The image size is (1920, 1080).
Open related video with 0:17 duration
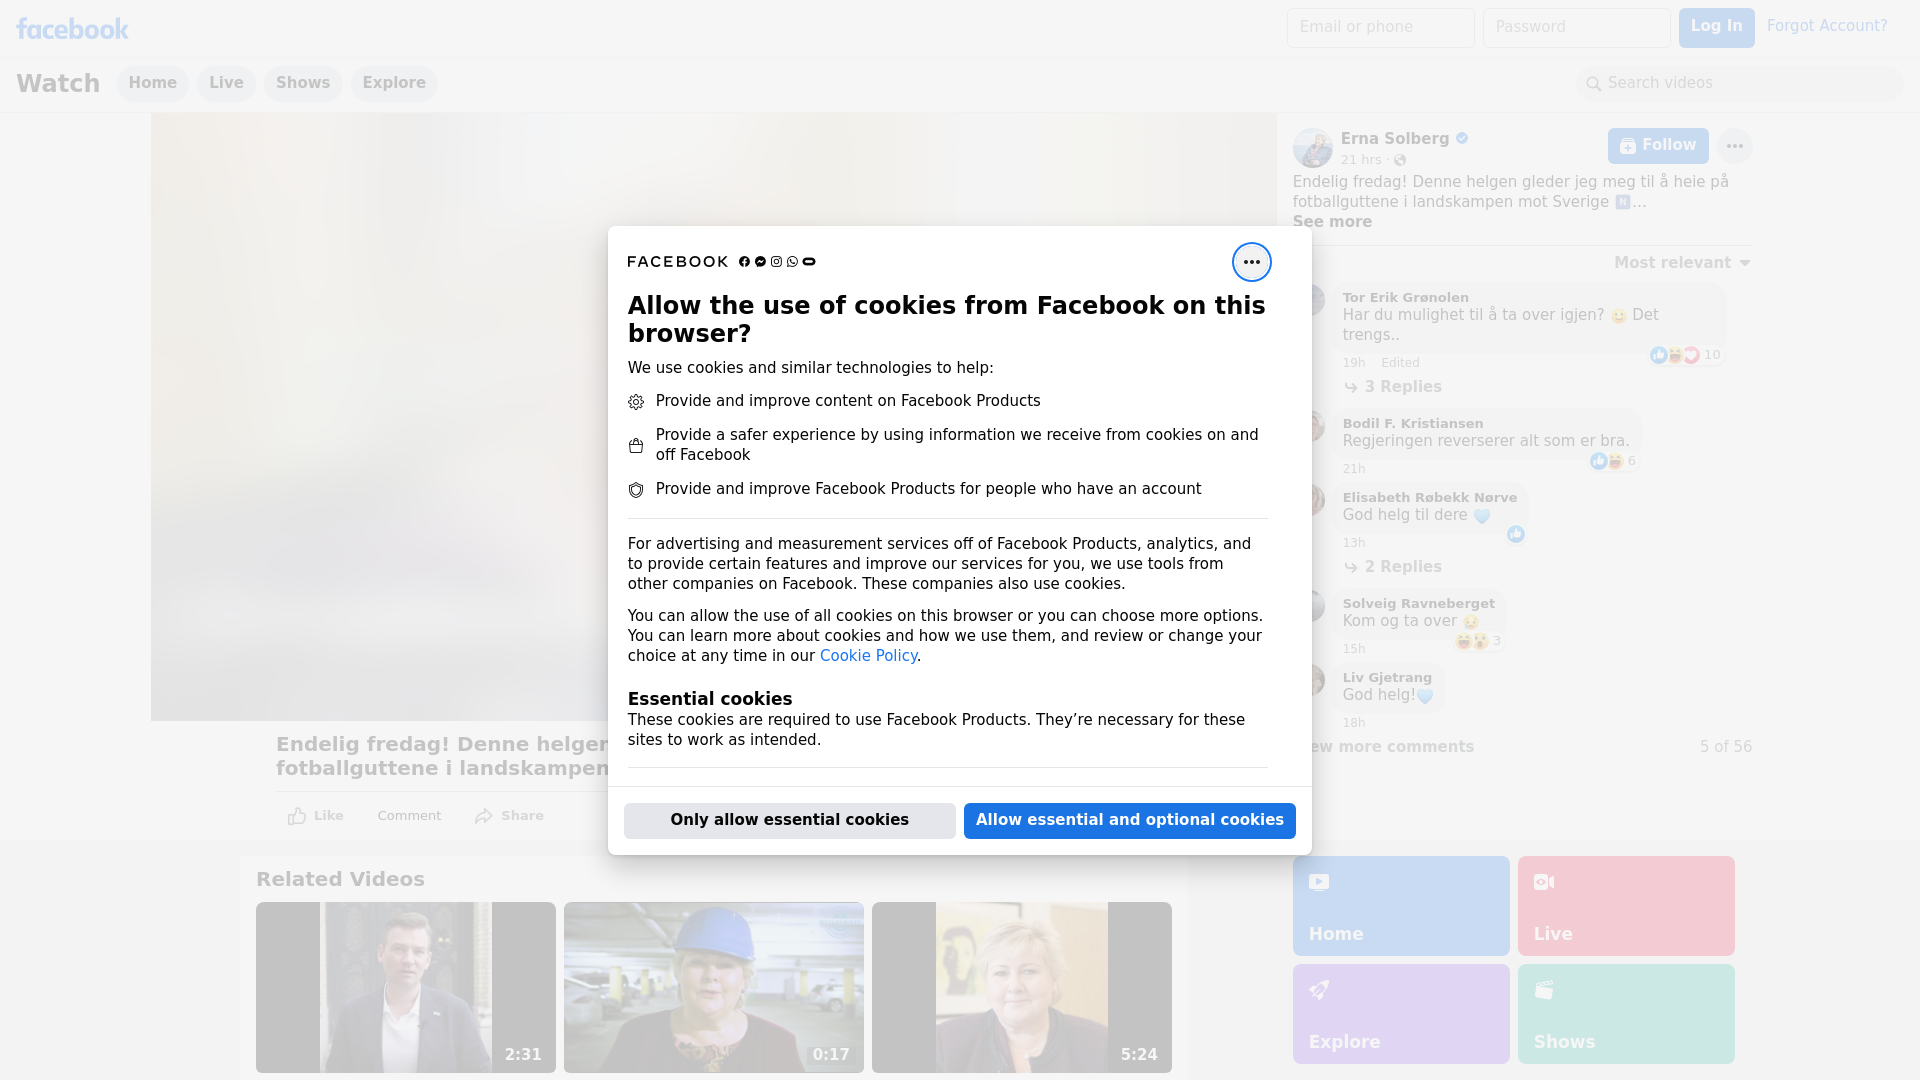(x=714, y=988)
